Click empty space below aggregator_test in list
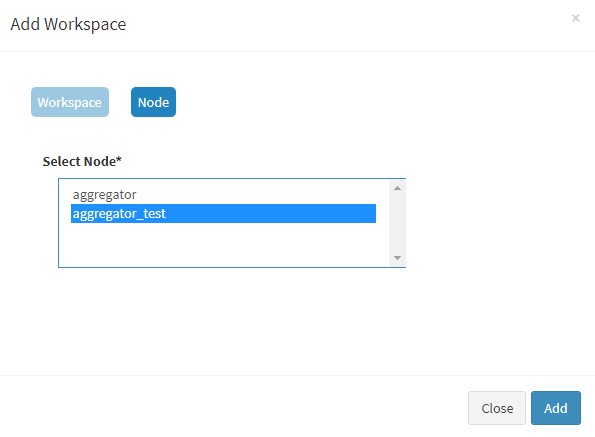 [223, 245]
